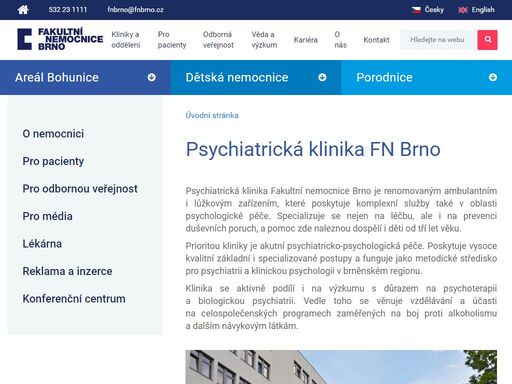Click email fnbrno@fnbrno.cz

[135, 10]
